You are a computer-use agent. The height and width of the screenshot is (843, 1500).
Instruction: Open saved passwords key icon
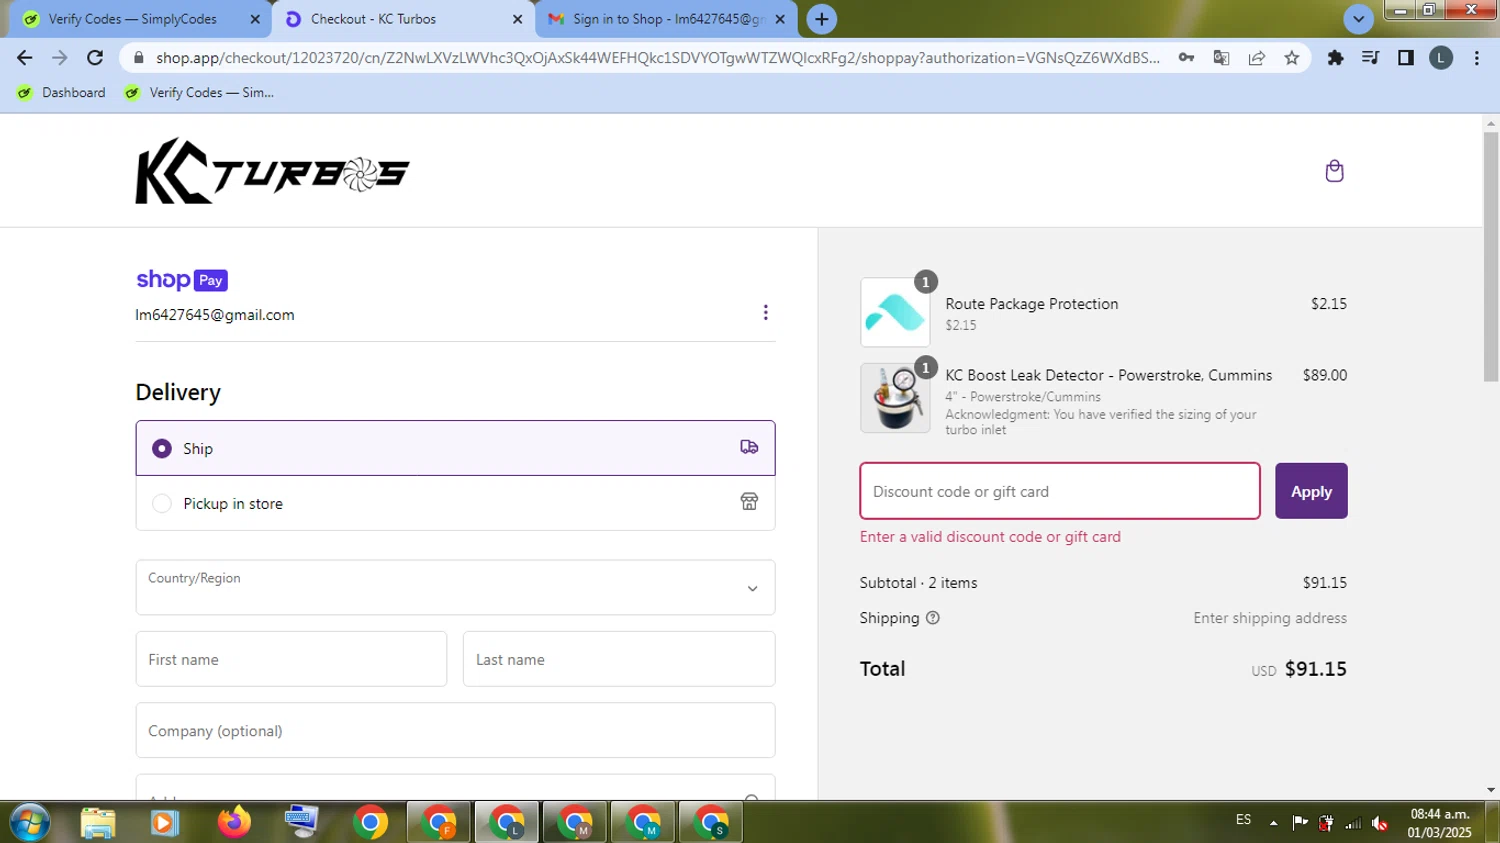1186,58
